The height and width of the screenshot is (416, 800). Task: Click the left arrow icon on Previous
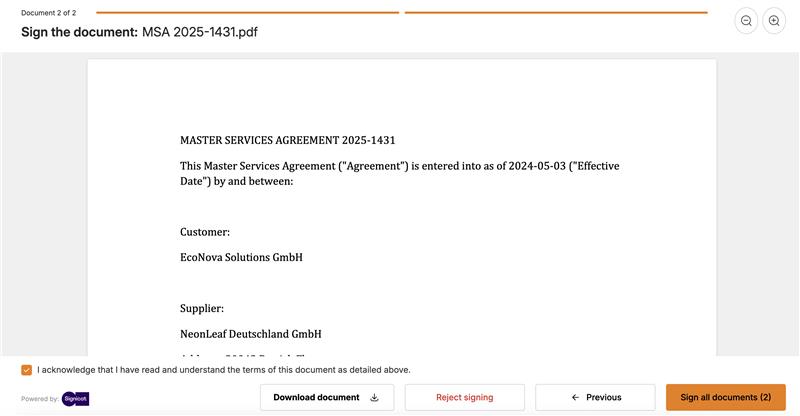(575, 397)
